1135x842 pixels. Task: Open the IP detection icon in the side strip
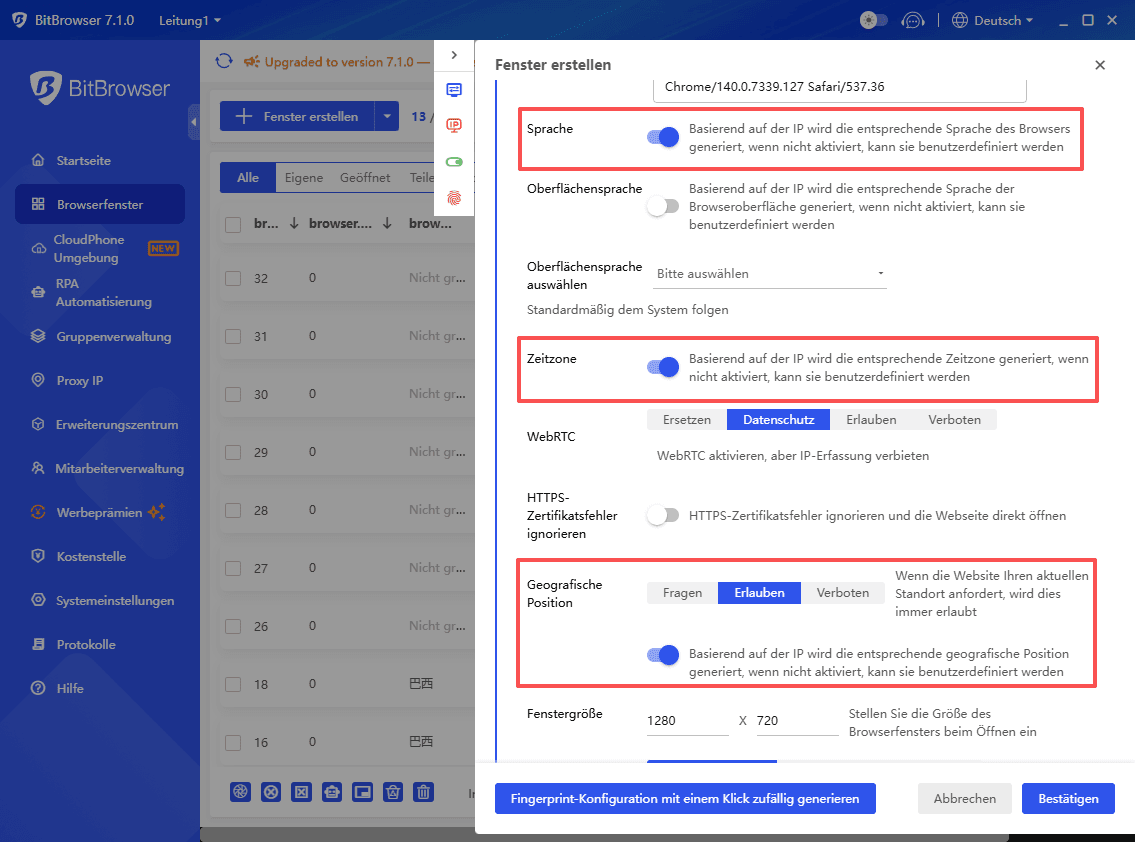click(454, 125)
